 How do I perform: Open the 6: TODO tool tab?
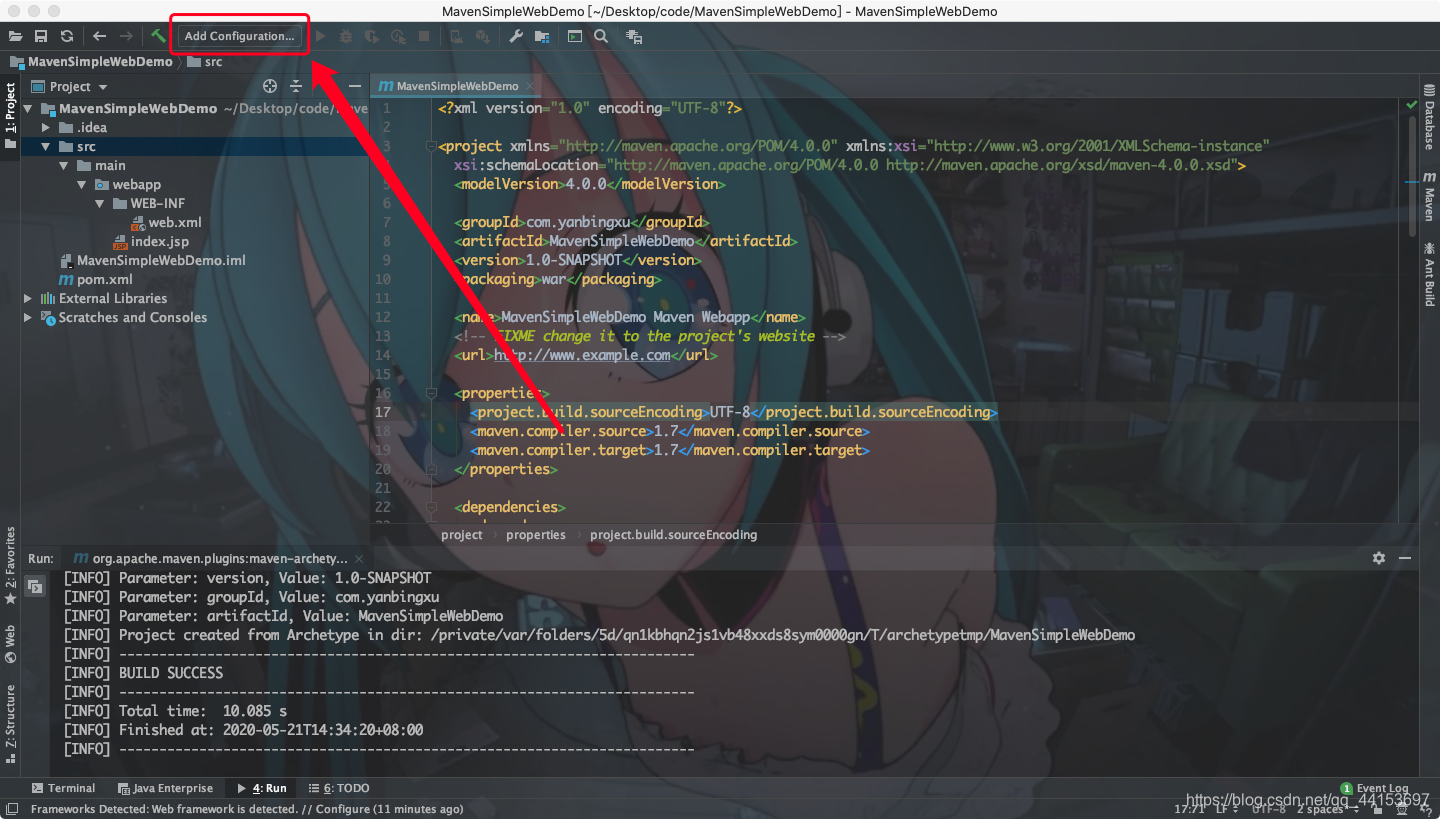click(x=339, y=788)
